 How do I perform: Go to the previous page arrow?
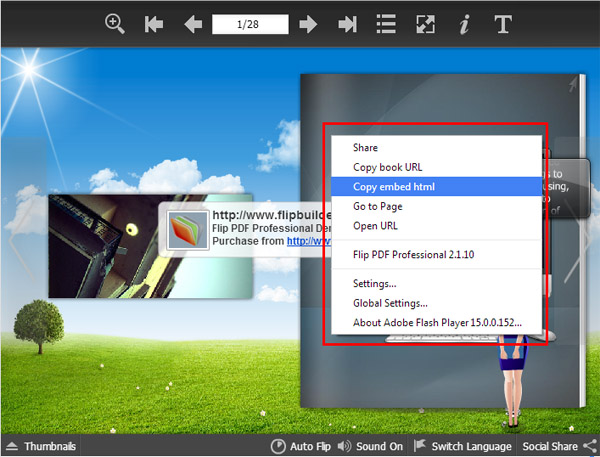pos(193,24)
